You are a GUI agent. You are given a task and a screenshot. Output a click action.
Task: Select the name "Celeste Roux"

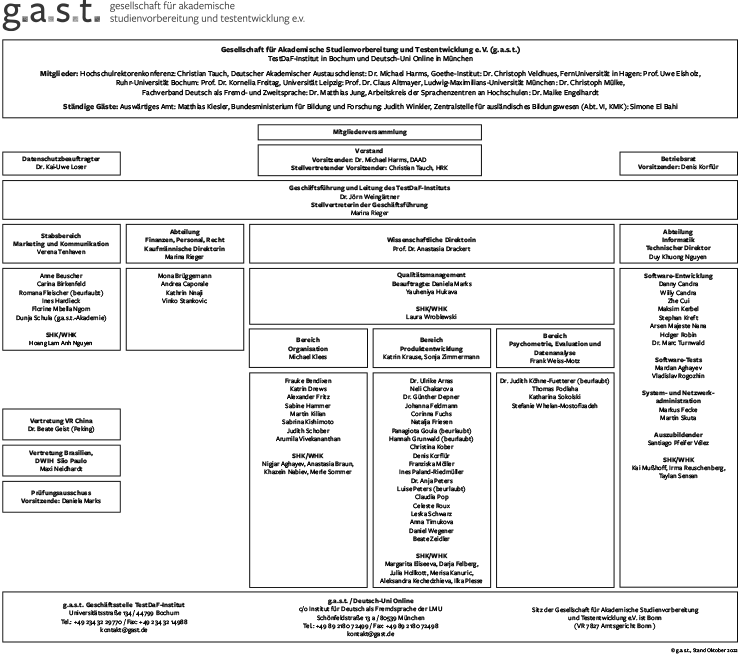pos(431,506)
